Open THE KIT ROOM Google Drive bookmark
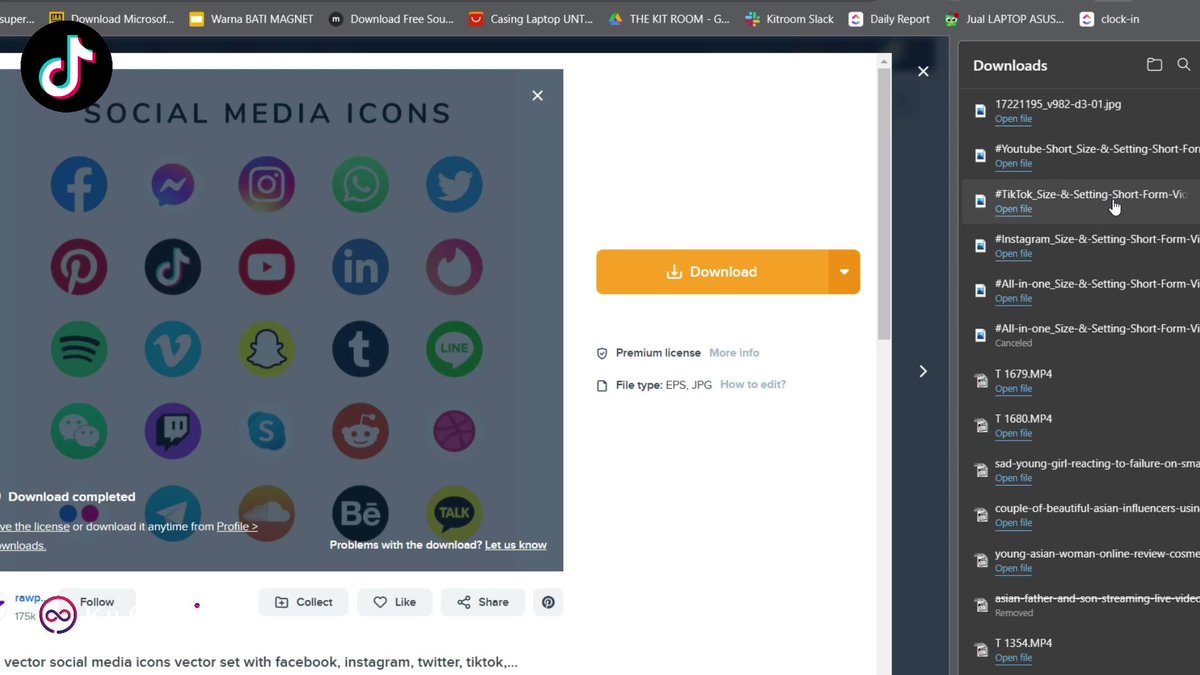Screen dimensions: 1200x675 [669, 18]
